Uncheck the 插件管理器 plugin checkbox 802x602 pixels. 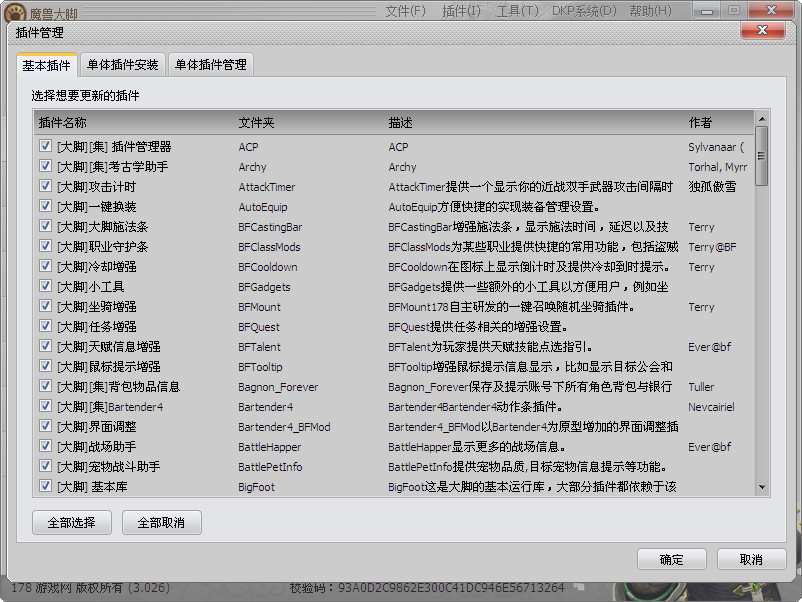click(45, 146)
